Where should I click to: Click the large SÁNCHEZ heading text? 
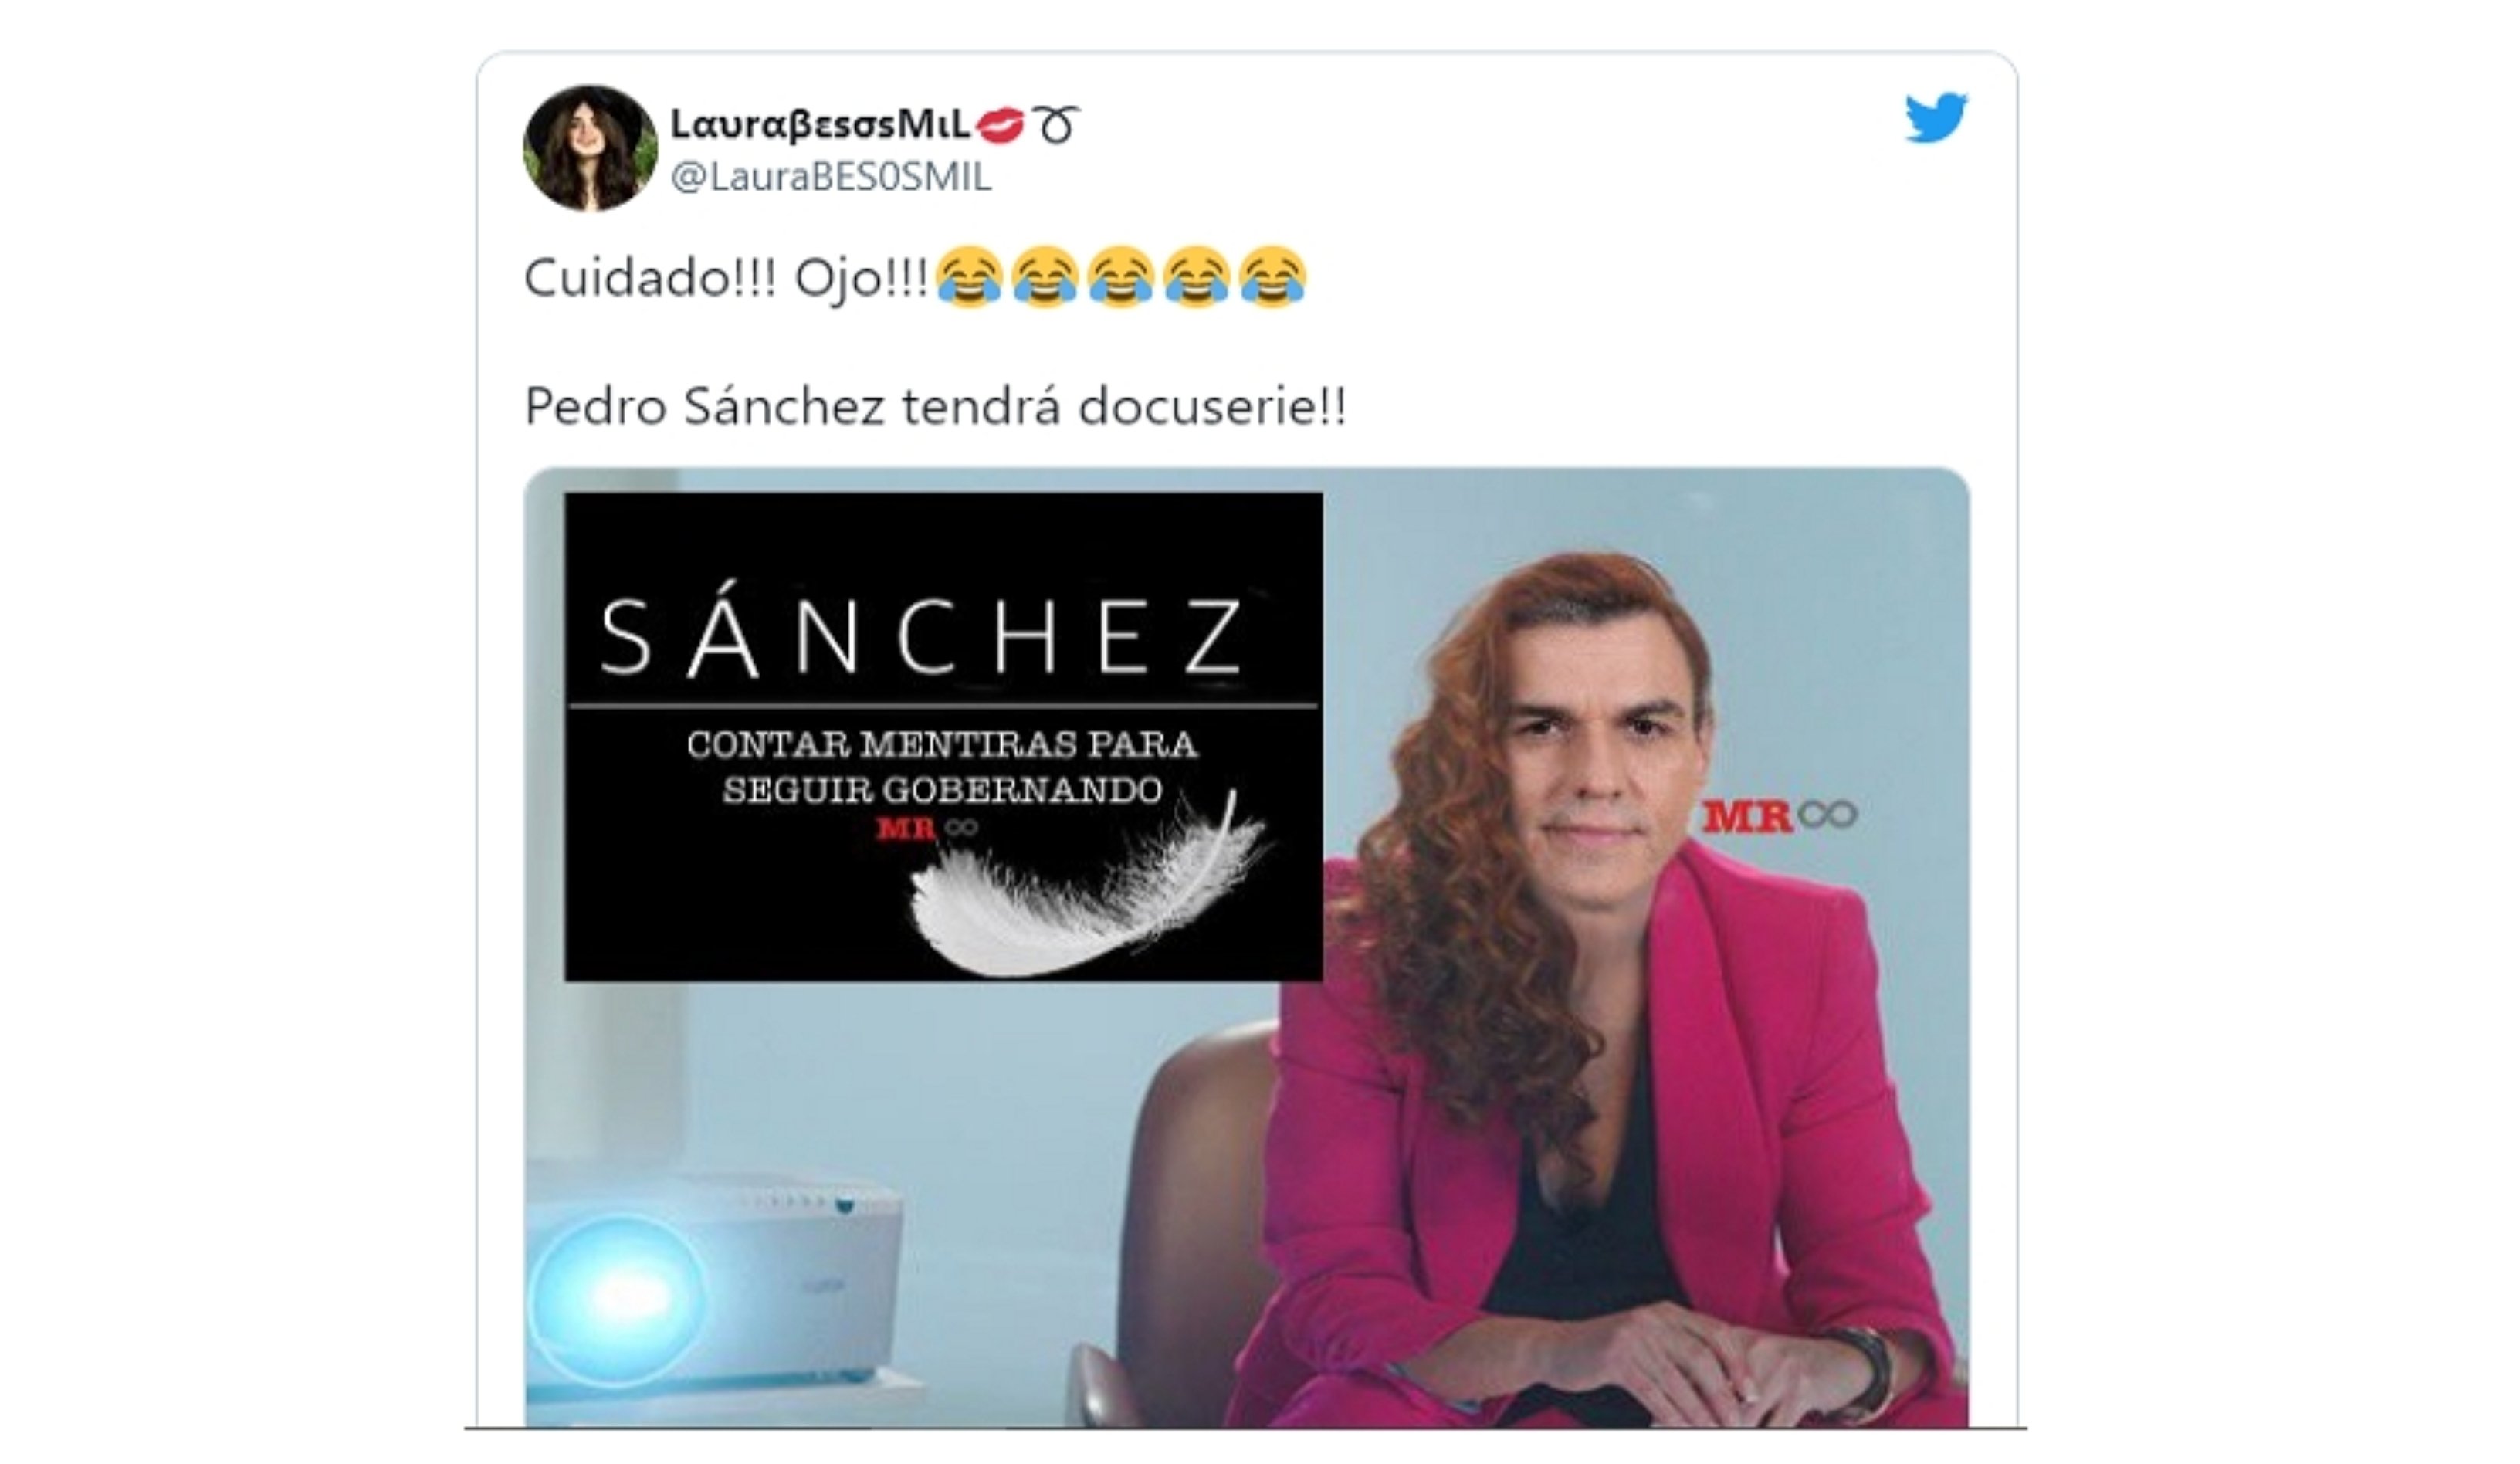tap(921, 637)
